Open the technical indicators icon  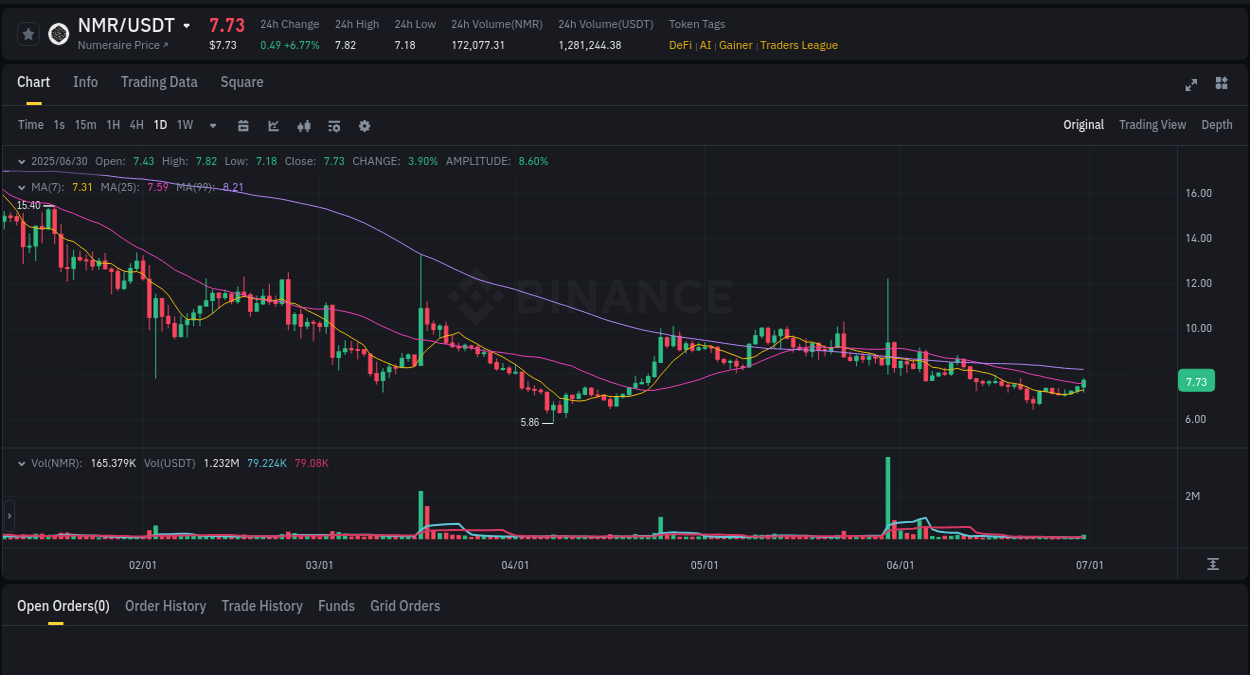(x=273, y=125)
